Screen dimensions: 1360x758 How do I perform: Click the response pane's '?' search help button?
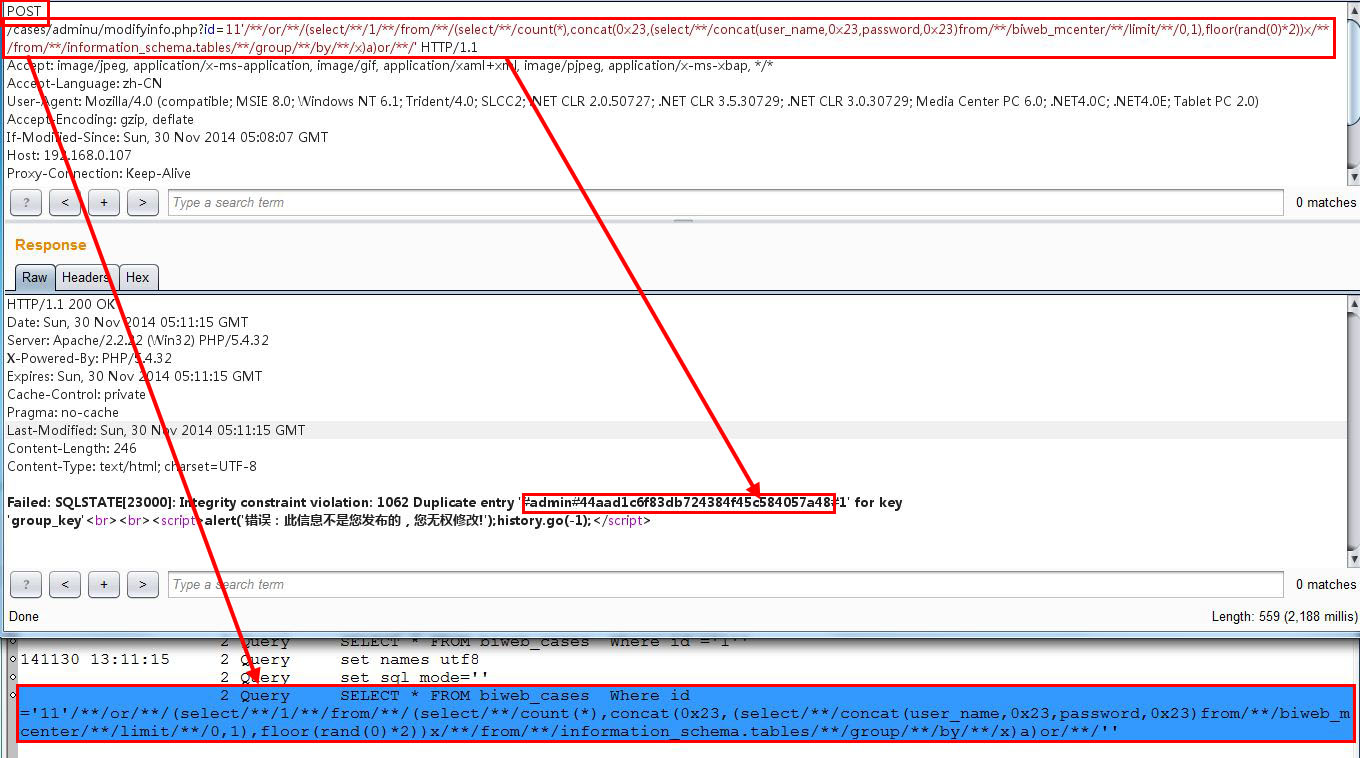tap(26, 585)
